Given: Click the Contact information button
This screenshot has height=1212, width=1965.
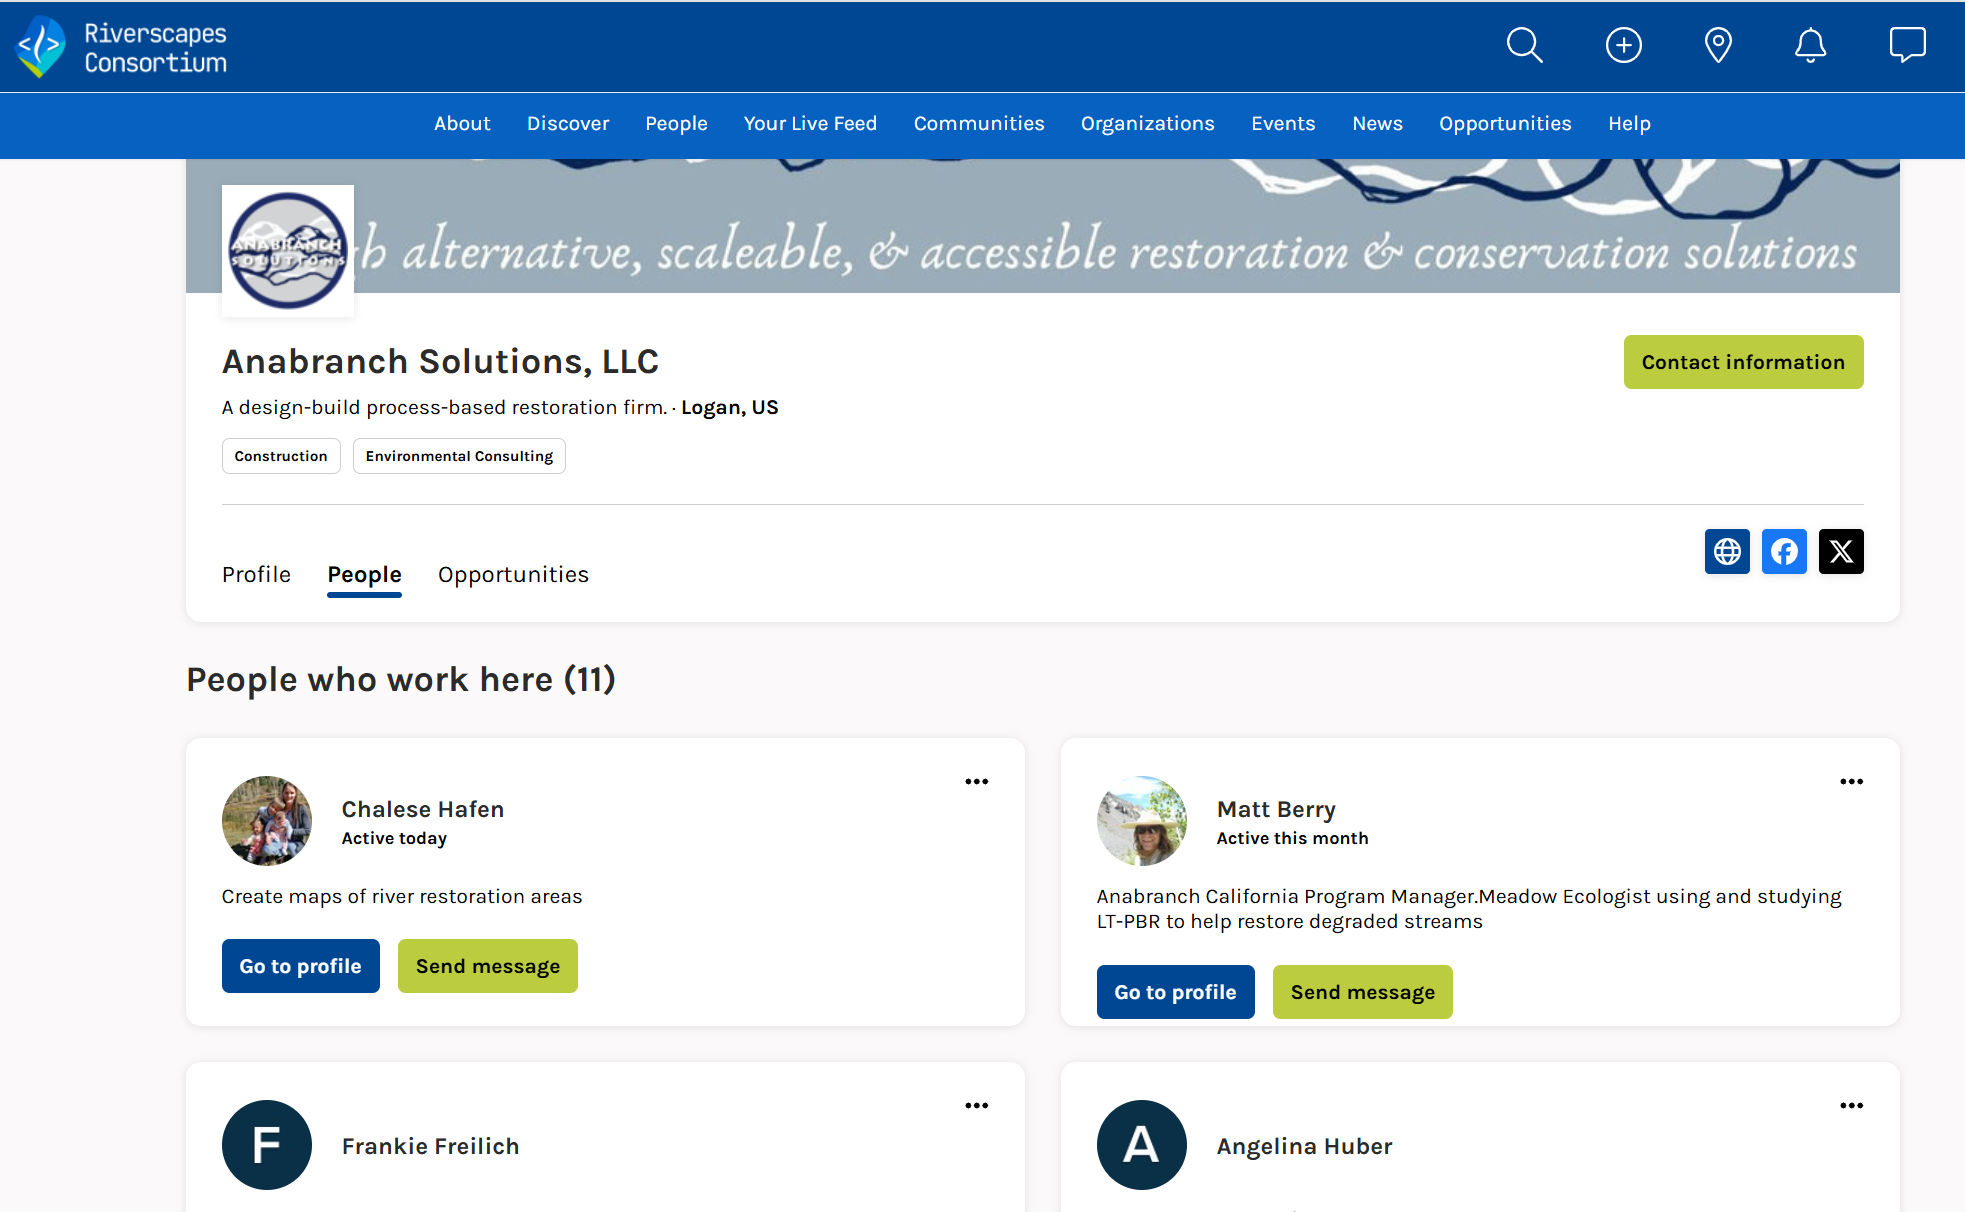Looking at the screenshot, I should pyautogui.click(x=1743, y=362).
